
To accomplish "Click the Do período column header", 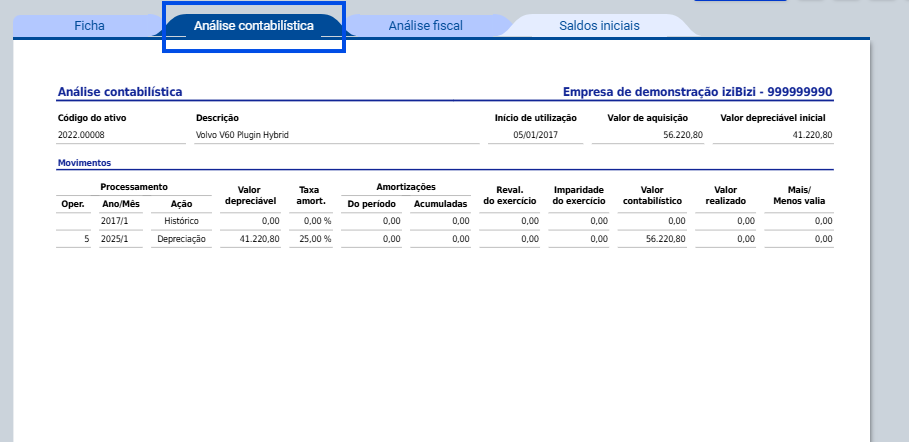I will click(x=372, y=204).
